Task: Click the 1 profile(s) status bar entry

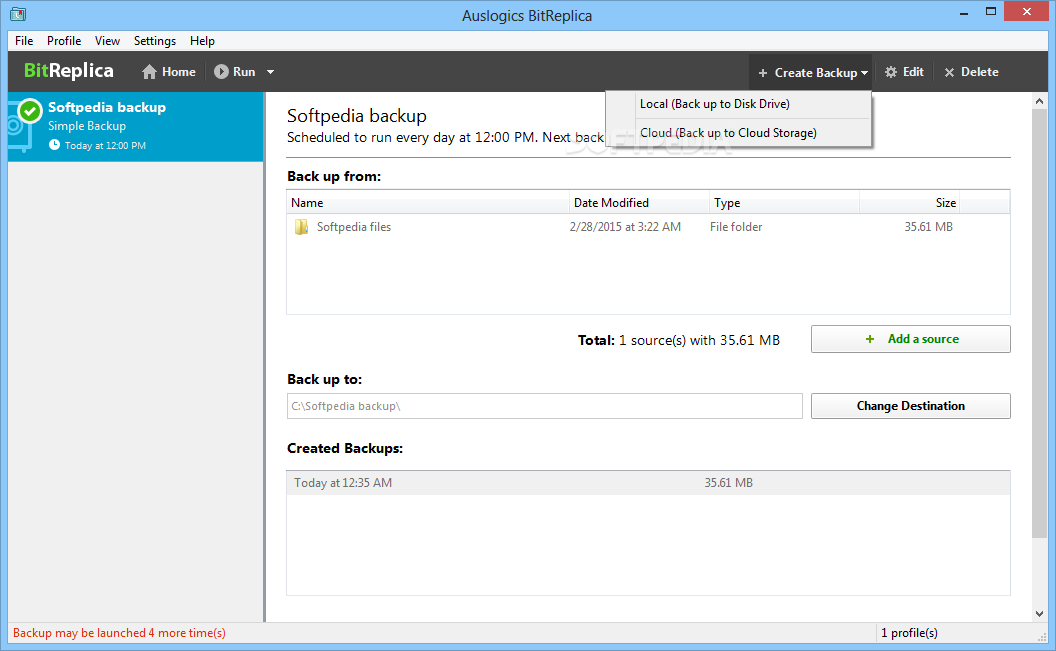Action: 909,633
